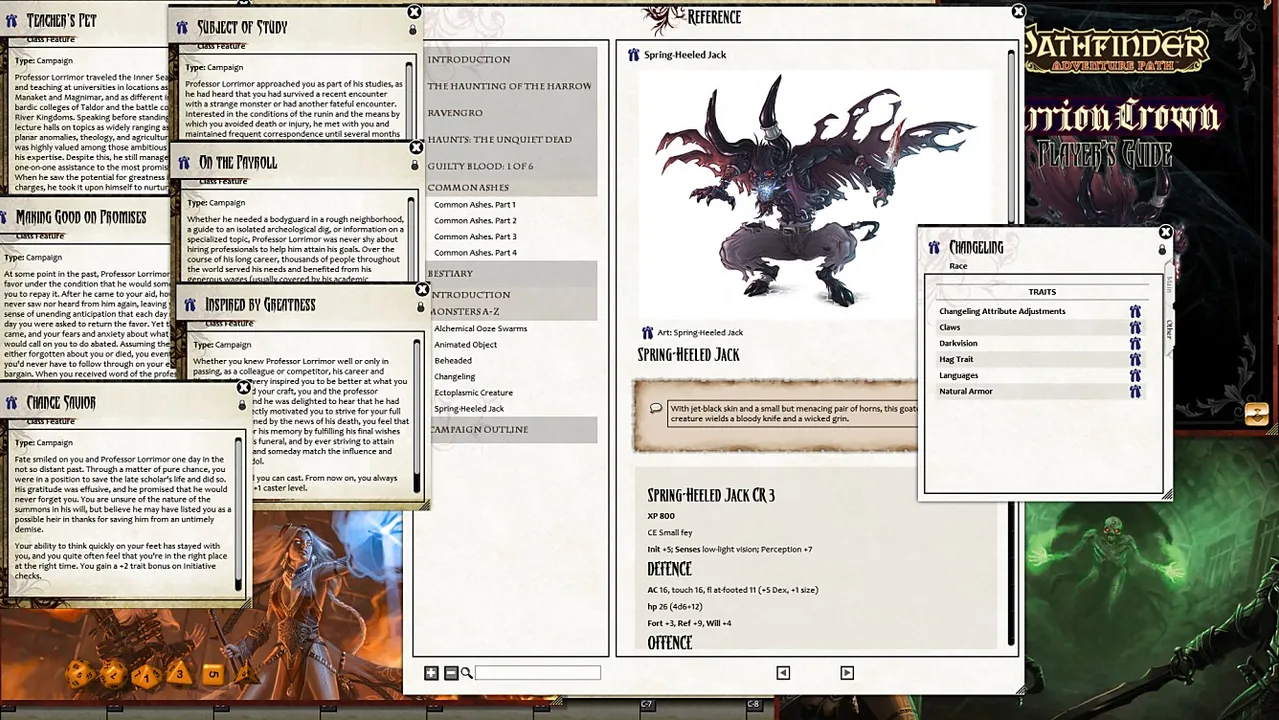
Task: Open the Natural Armor trait link icon
Action: [1135, 392]
